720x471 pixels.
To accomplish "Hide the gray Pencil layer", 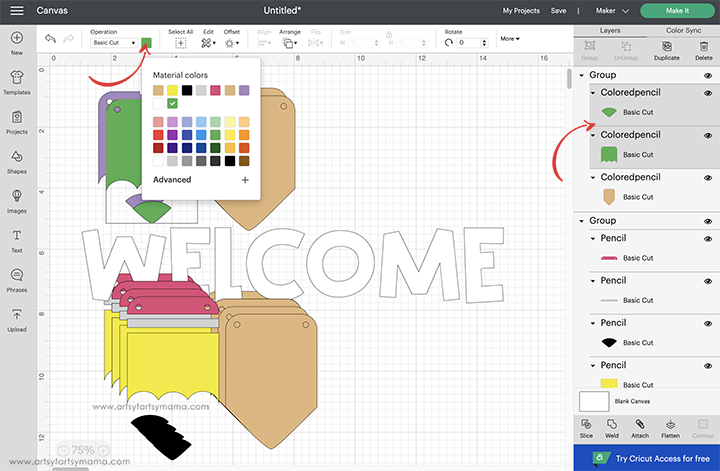I will pyautogui.click(x=708, y=281).
